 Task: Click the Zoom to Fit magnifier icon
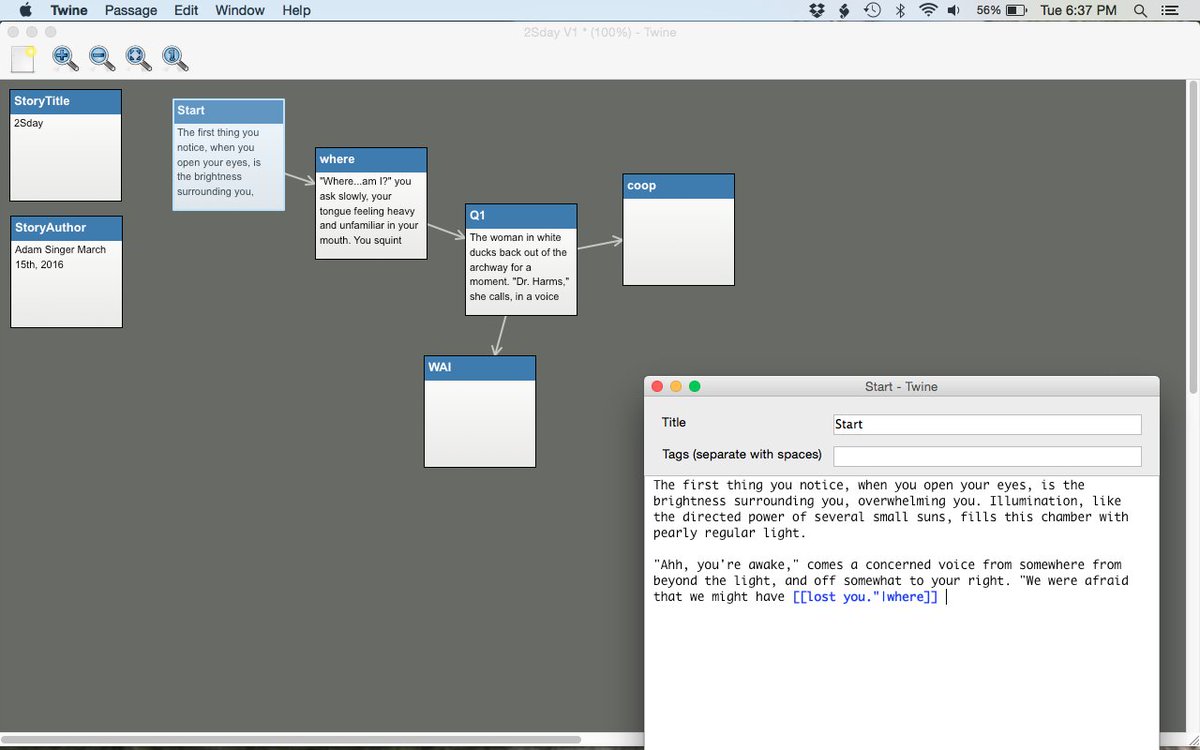click(139, 59)
